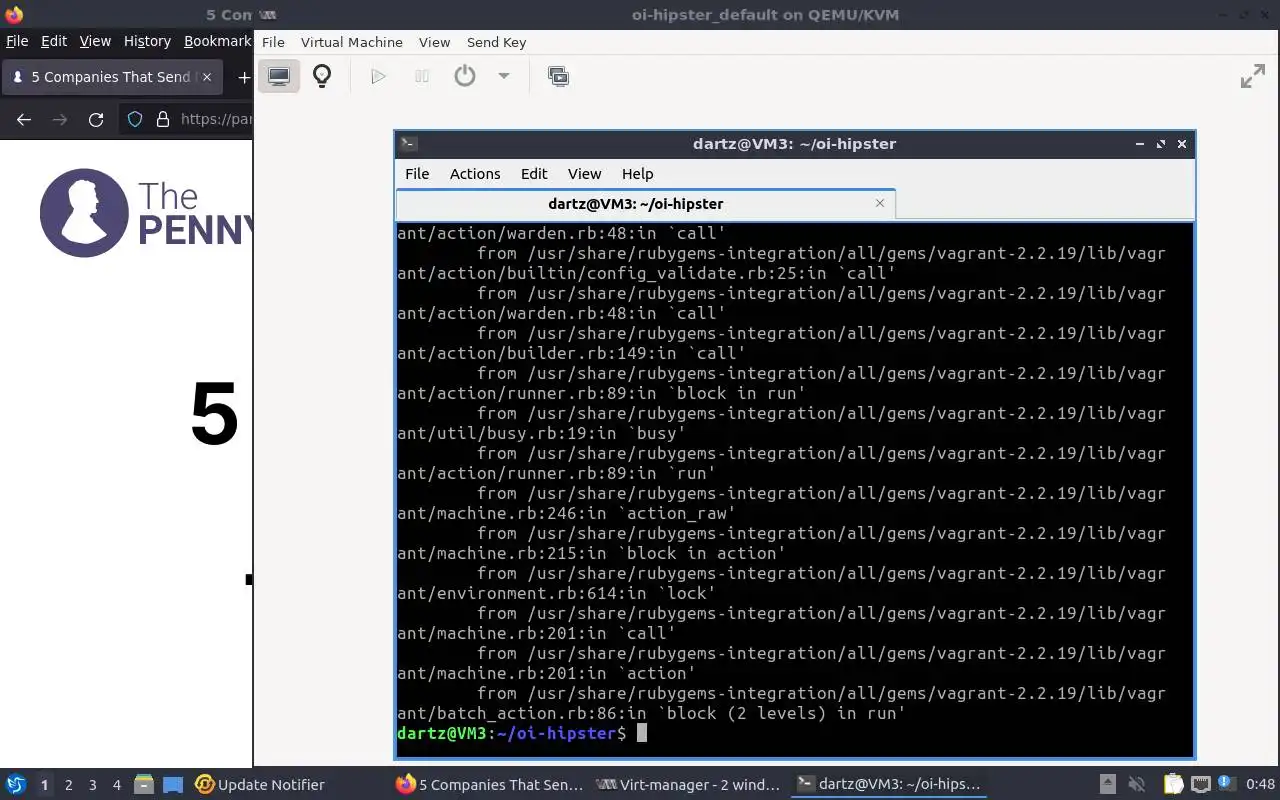Click show desktop icon in taskbar
The height and width of the screenshot is (800, 1280).
pos(172,785)
